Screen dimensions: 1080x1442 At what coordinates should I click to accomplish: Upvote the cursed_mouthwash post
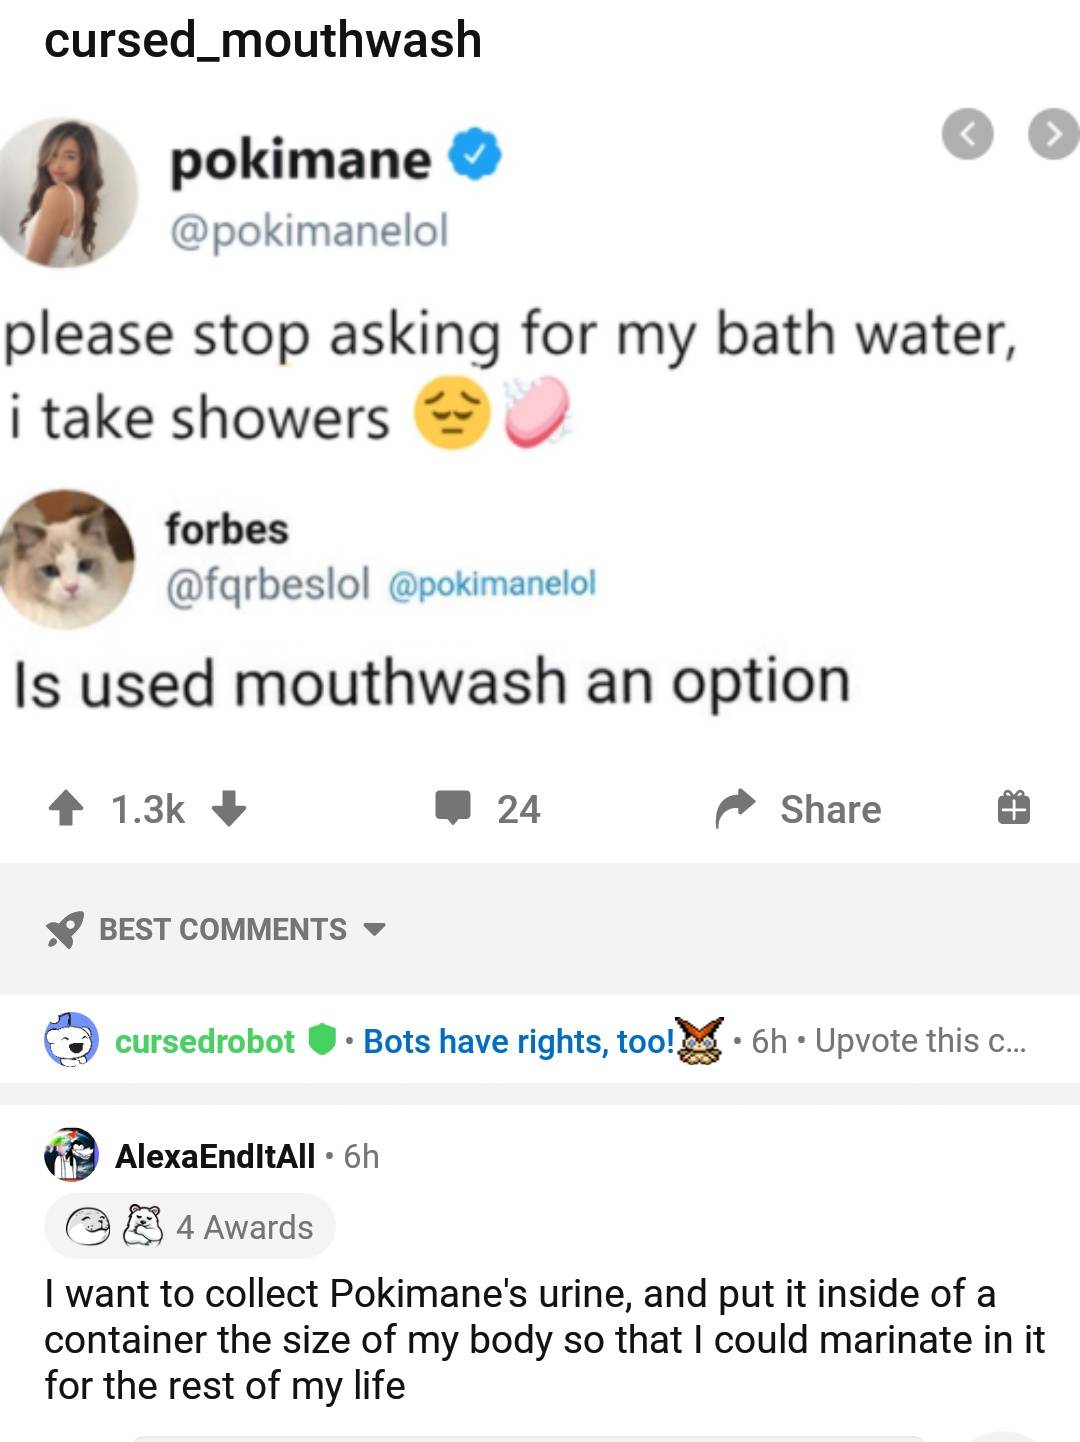point(66,808)
